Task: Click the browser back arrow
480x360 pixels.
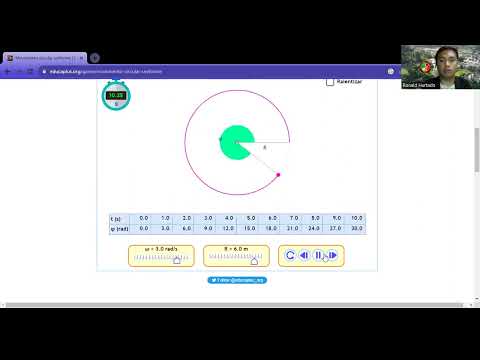Action: pyautogui.click(x=8, y=71)
